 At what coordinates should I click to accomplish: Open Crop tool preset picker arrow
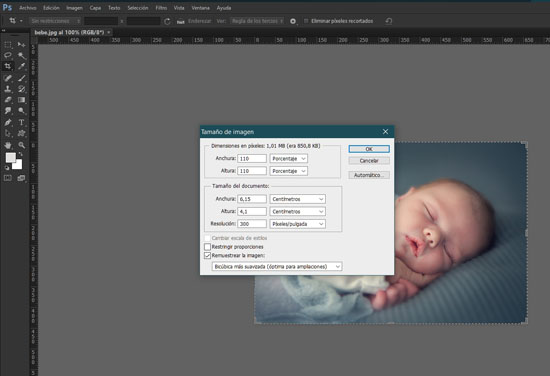tap(21, 21)
